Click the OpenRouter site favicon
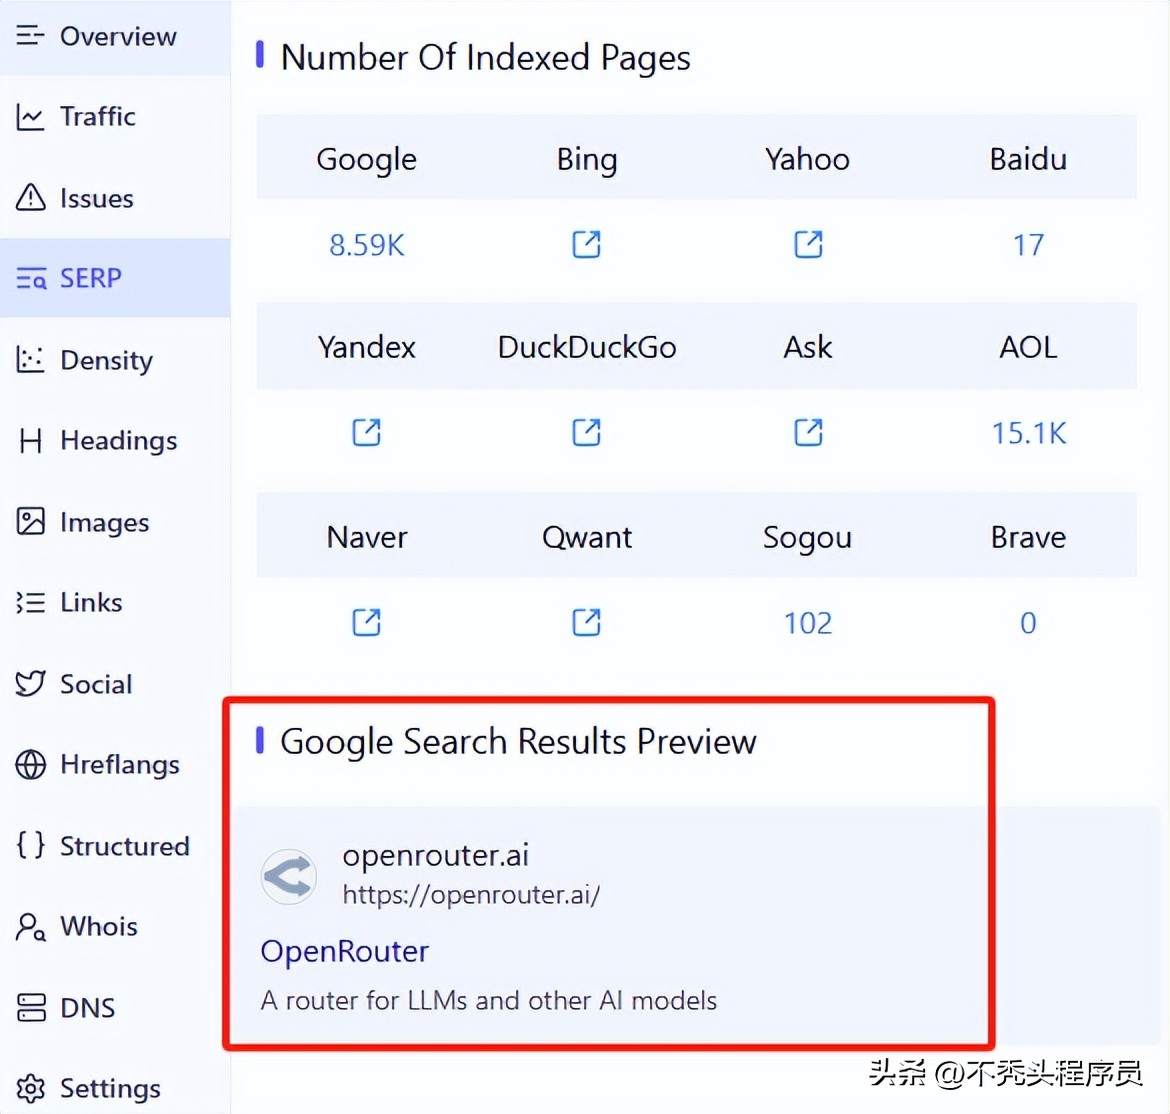Image resolution: width=1170 pixels, height=1114 pixels. pos(289,877)
